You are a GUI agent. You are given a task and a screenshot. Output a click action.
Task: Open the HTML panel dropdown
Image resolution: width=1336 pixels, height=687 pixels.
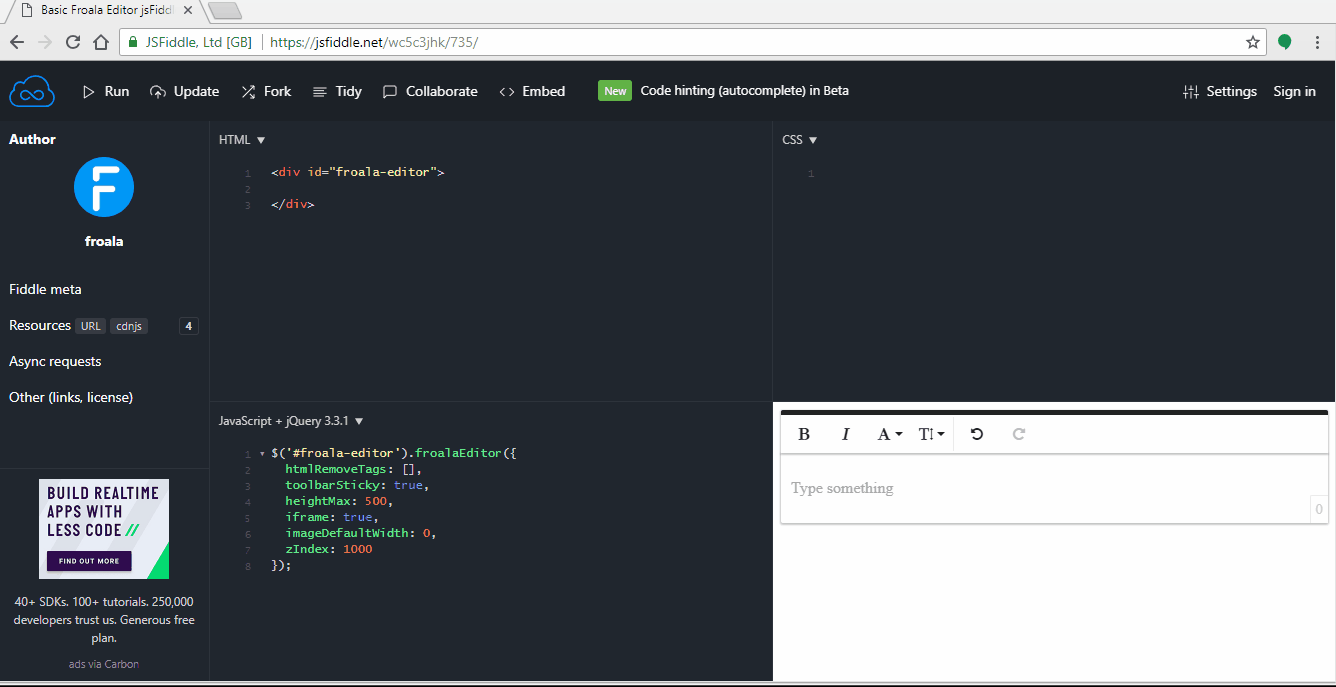coord(242,140)
